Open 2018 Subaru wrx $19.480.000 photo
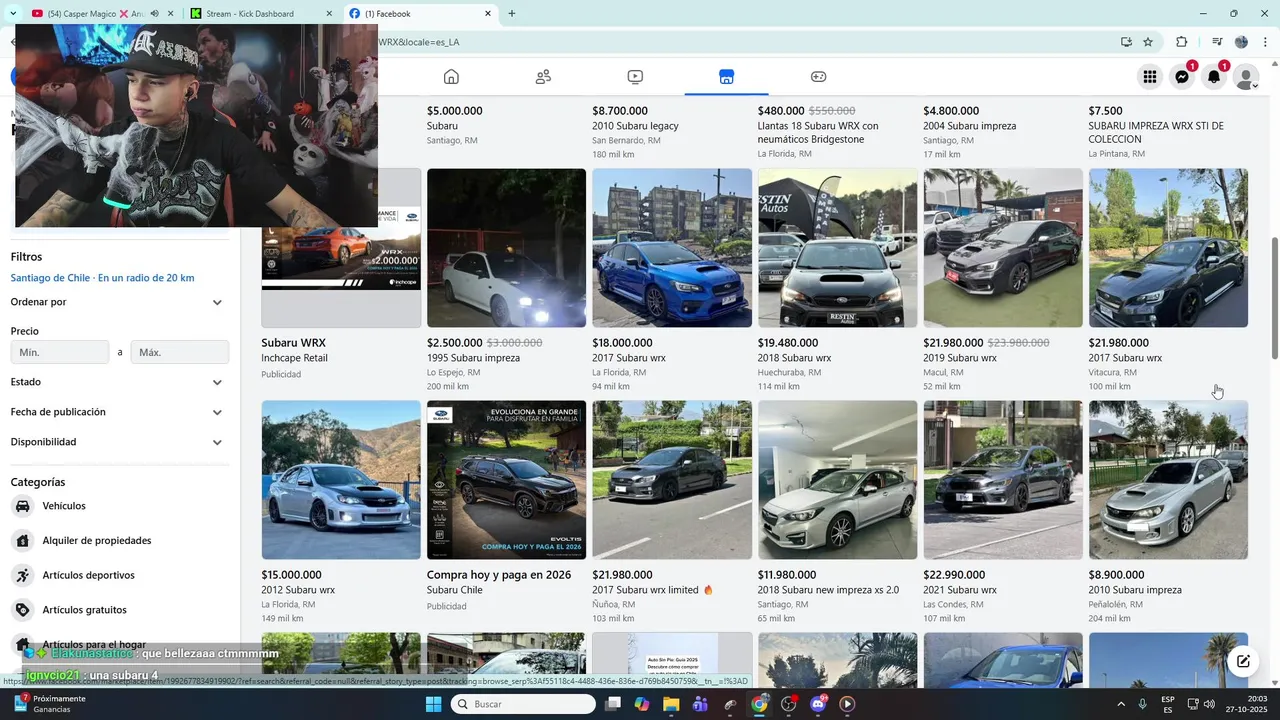The width and height of the screenshot is (1280, 720). (x=837, y=248)
